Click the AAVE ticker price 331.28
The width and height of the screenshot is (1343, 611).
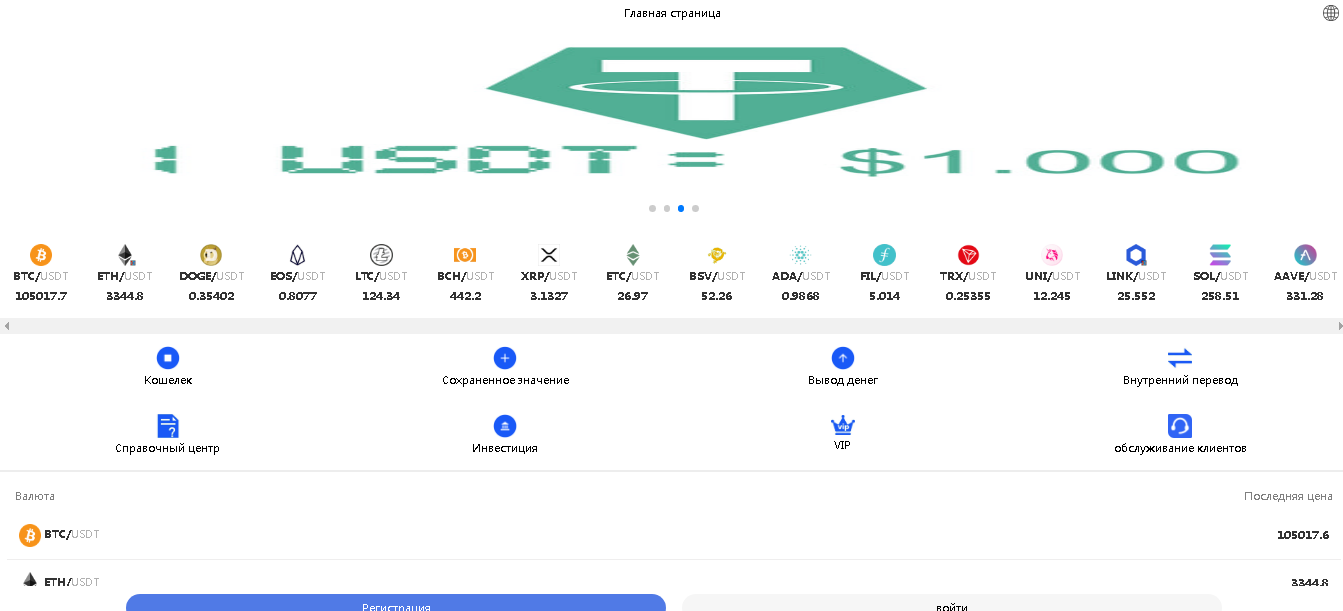pyautogui.click(x=1305, y=296)
